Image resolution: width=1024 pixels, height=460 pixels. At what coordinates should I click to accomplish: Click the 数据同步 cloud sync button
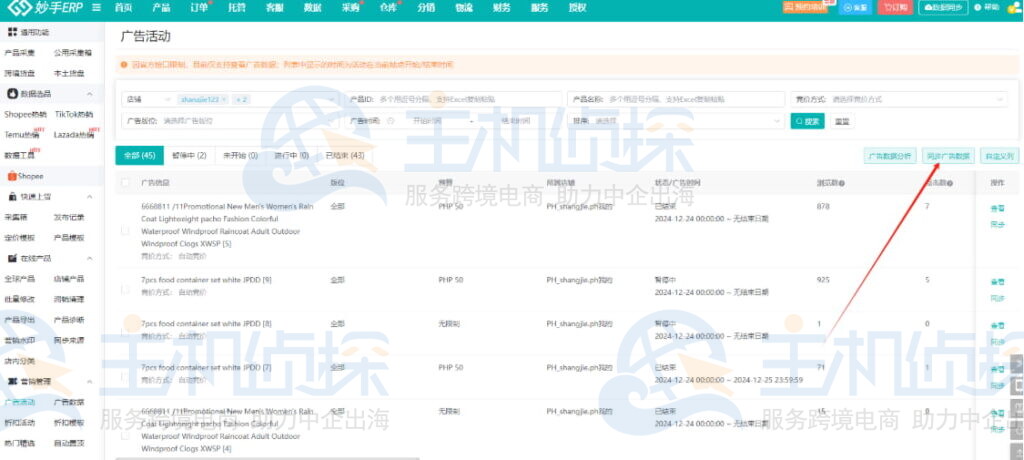[x=944, y=7]
